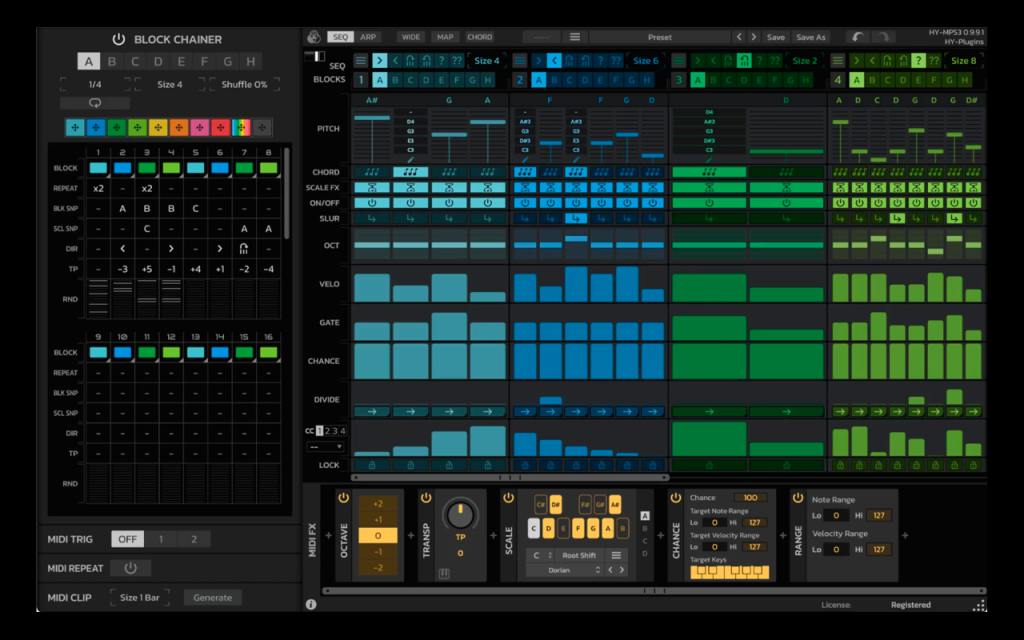Toggle the MIDI Repeat power button
The image size is (1024, 640).
pos(131,568)
